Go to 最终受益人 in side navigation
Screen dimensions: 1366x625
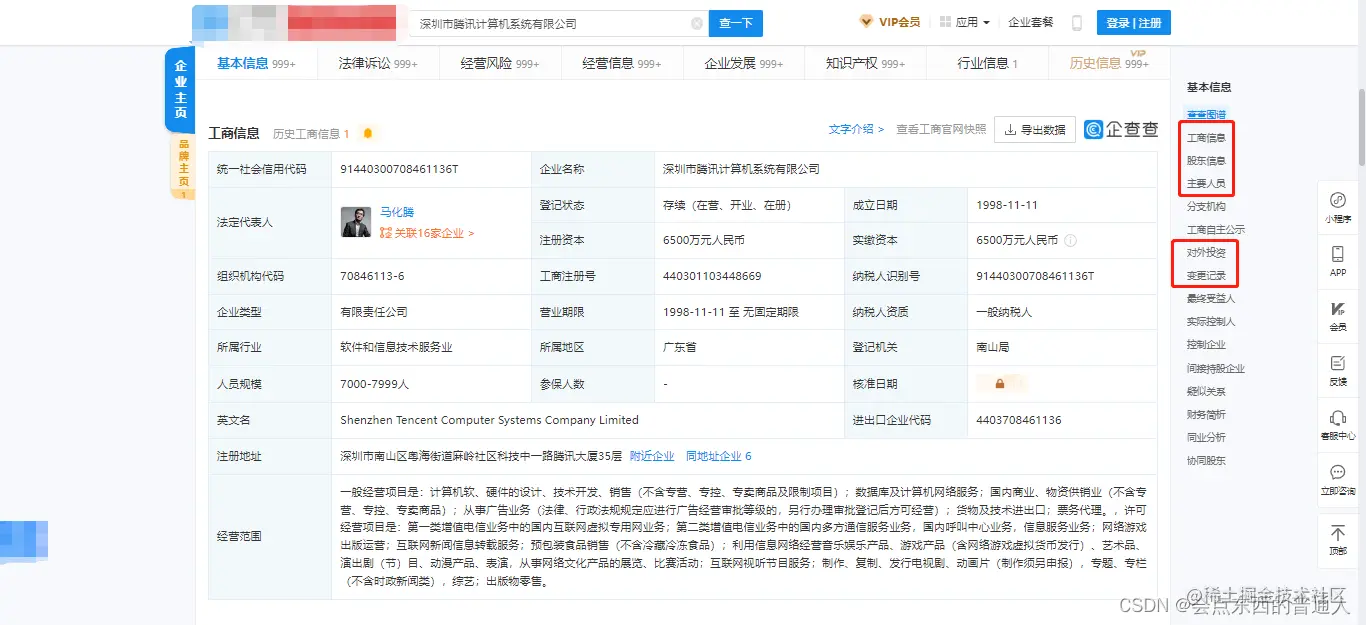pyautogui.click(x=1211, y=299)
